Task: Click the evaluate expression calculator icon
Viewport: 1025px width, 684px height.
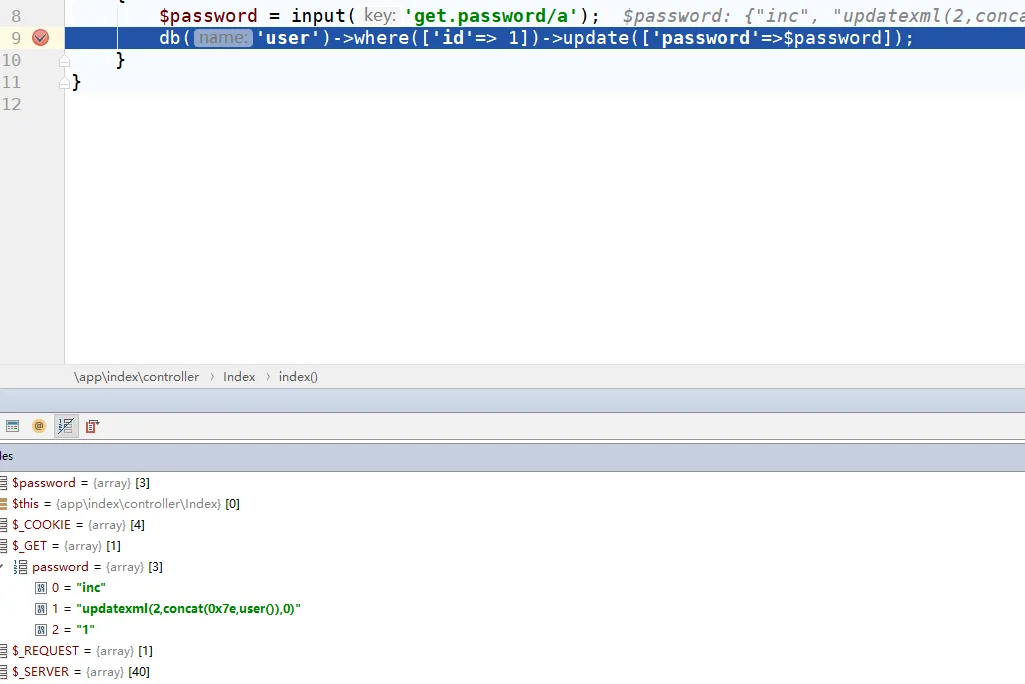Action: pos(12,426)
